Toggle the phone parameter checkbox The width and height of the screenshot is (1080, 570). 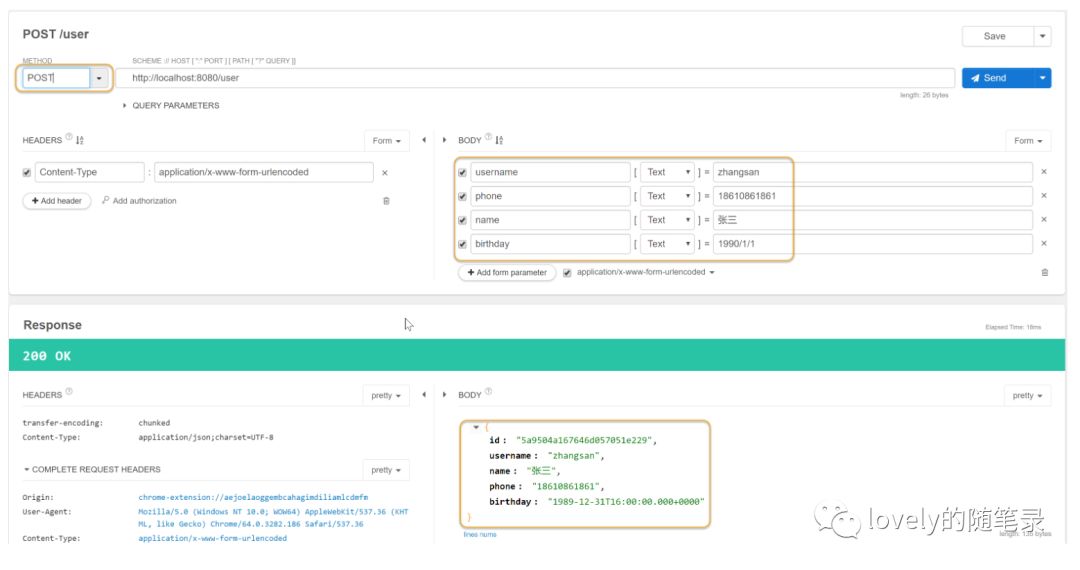click(462, 197)
